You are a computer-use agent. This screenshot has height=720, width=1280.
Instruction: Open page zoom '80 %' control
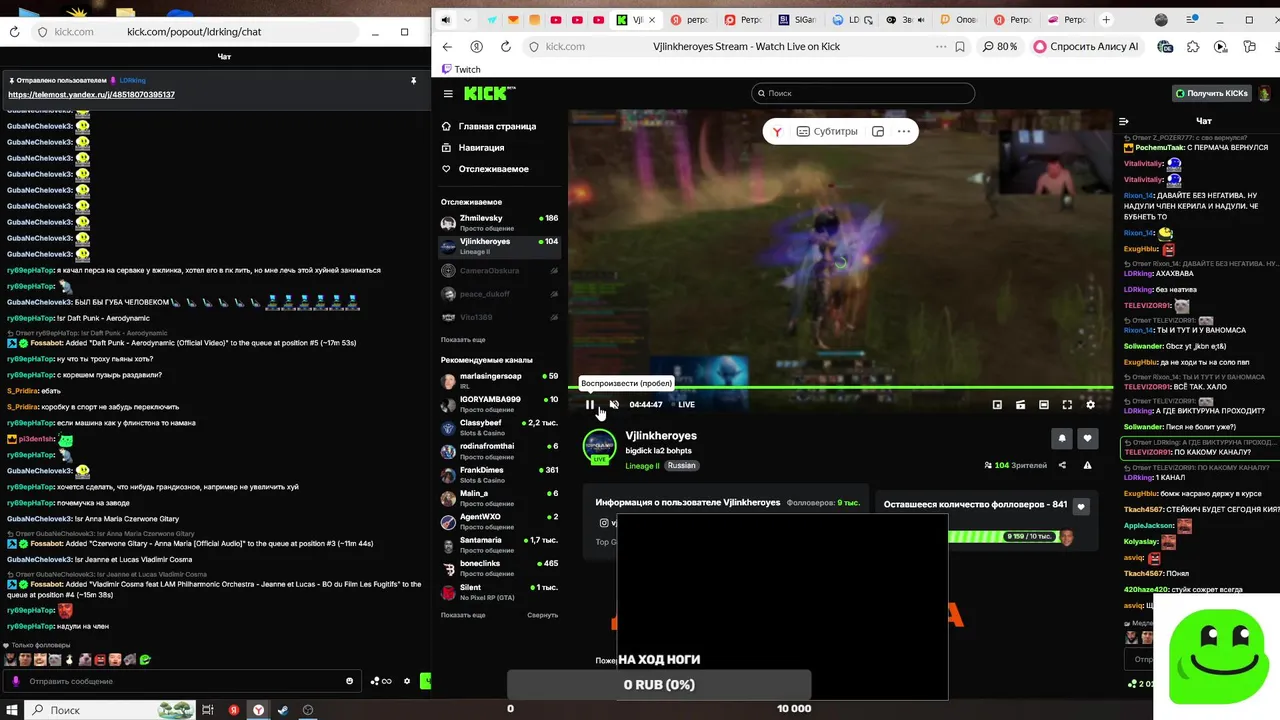pos(1000,46)
